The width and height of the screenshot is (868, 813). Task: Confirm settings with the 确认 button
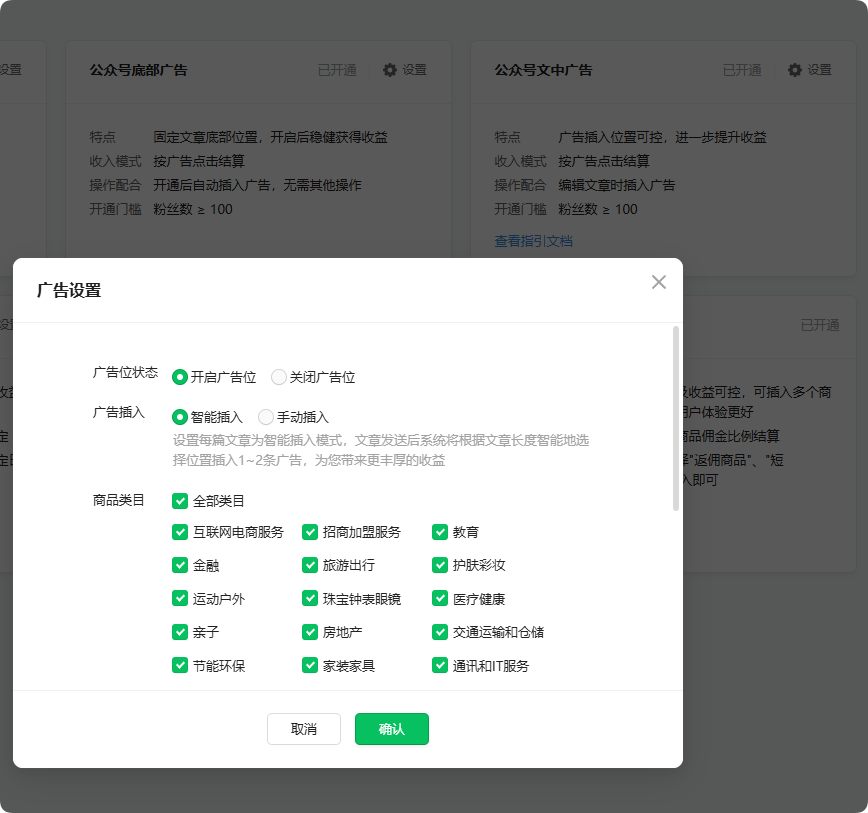391,729
